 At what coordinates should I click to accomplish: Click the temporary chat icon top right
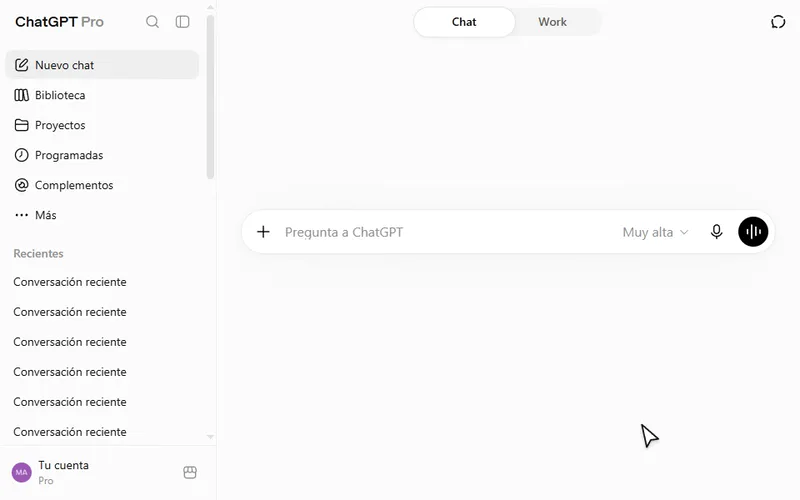[778, 22]
